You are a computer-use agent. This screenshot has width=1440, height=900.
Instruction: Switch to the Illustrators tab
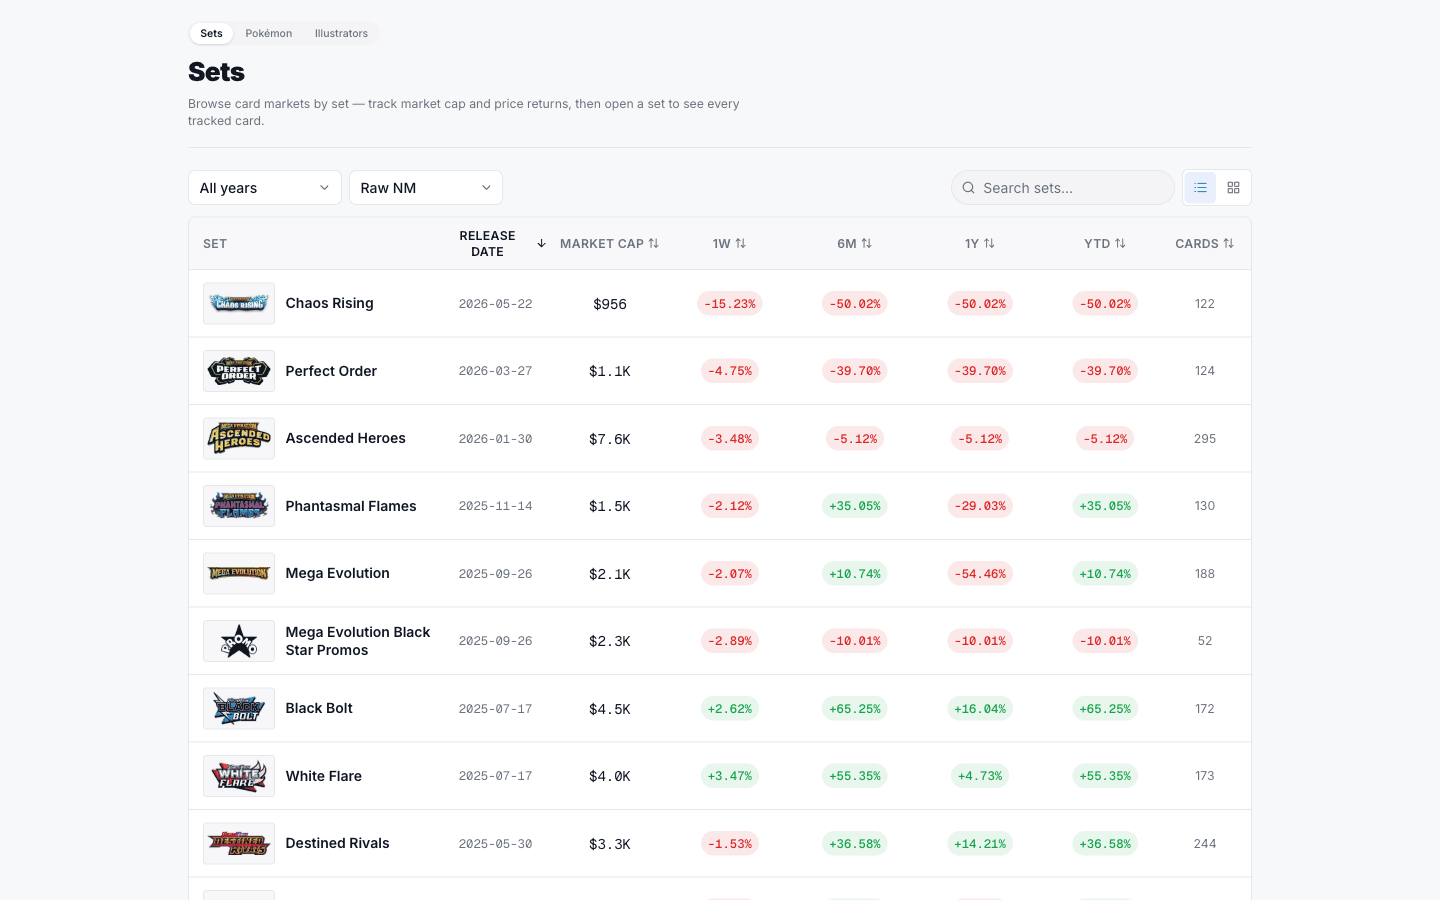341,33
